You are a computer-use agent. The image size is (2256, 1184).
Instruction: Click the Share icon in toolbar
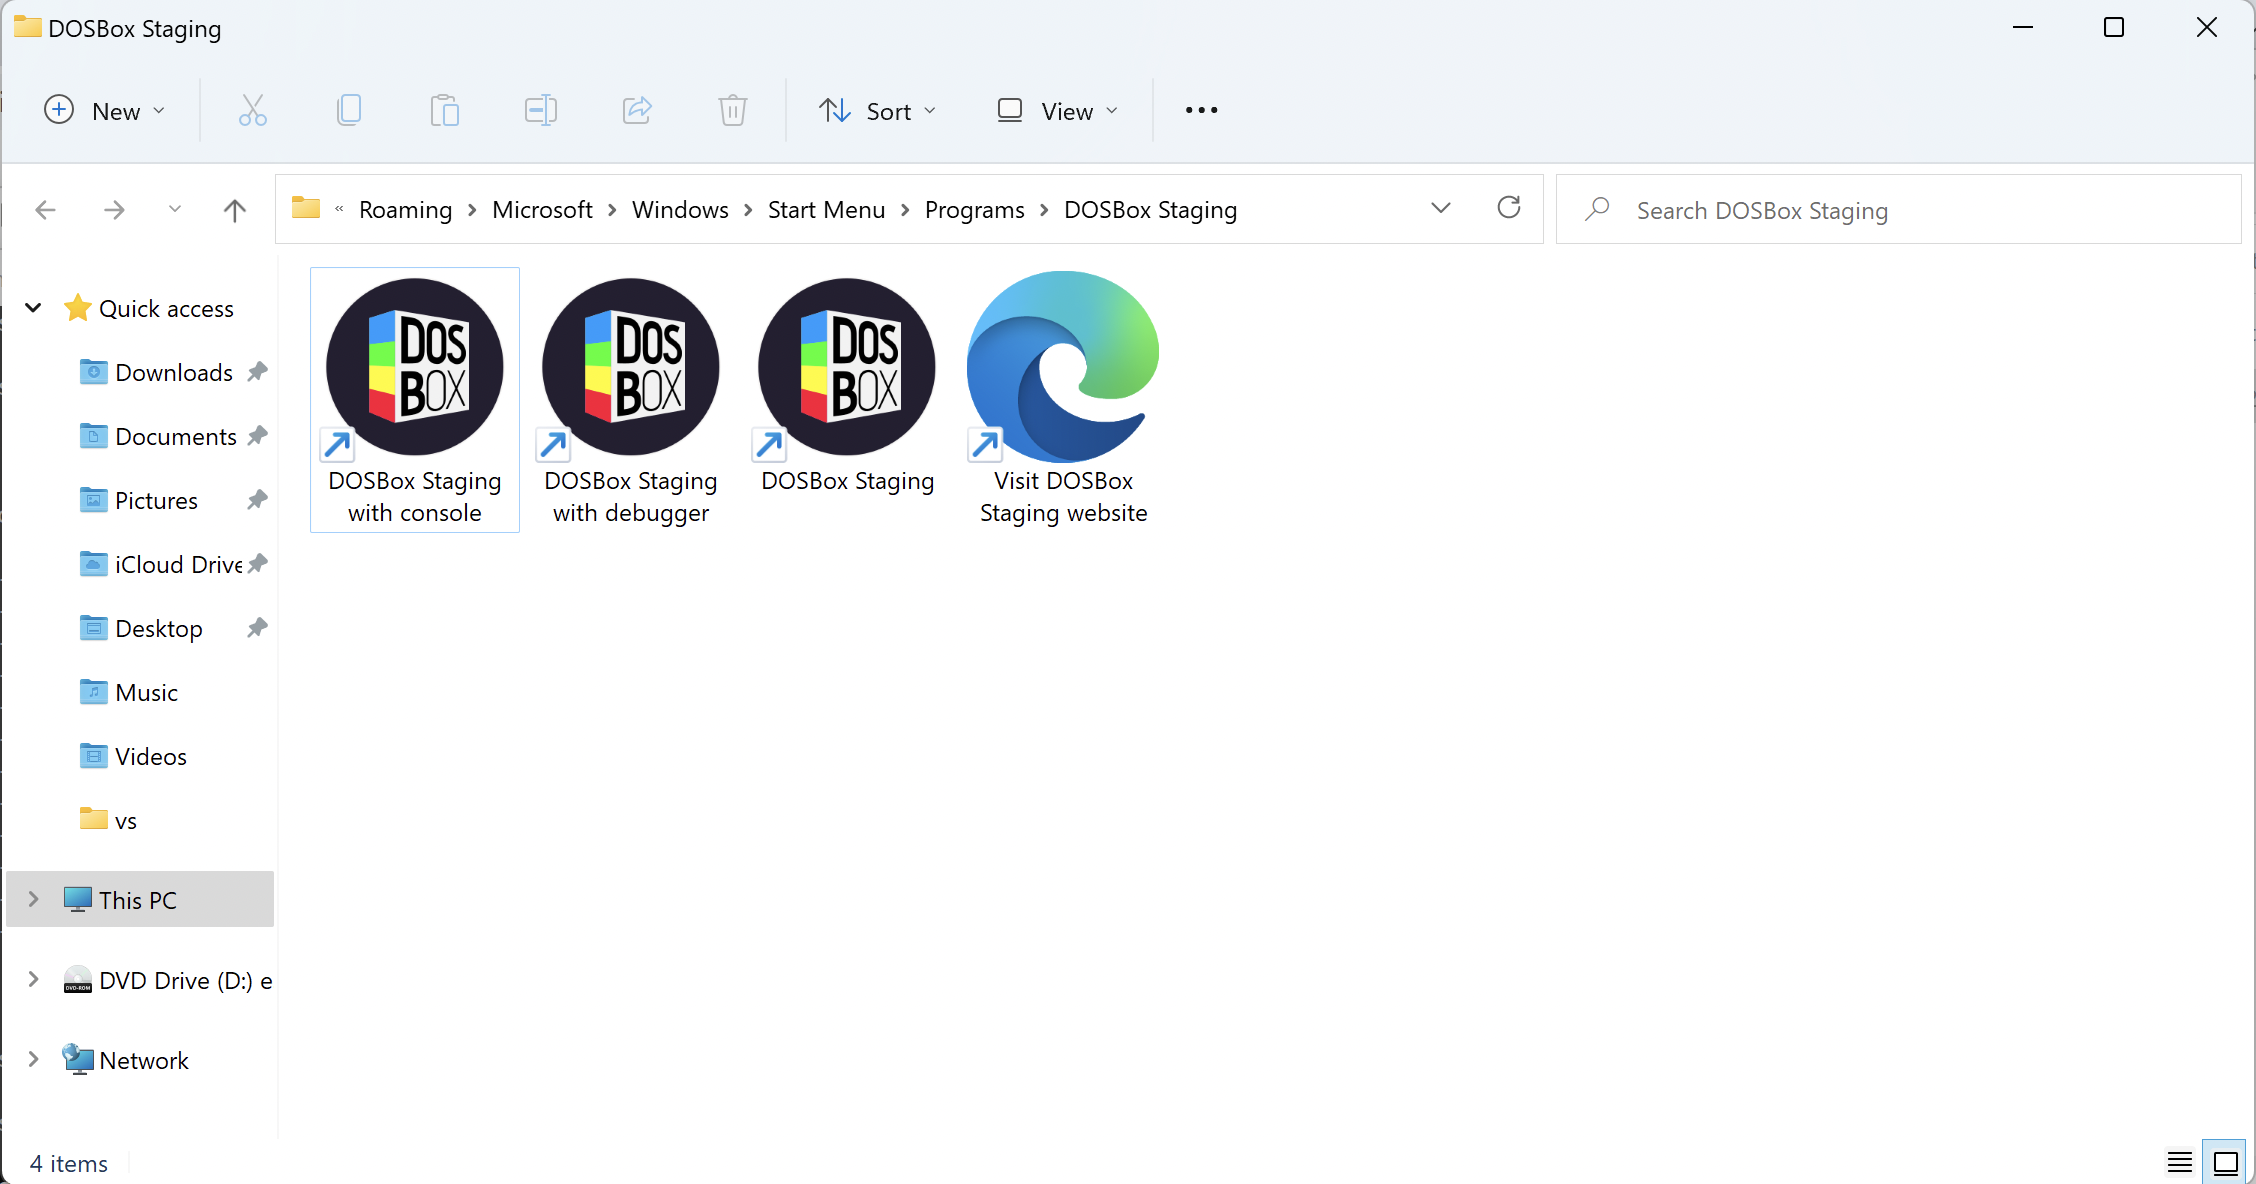tap(637, 110)
